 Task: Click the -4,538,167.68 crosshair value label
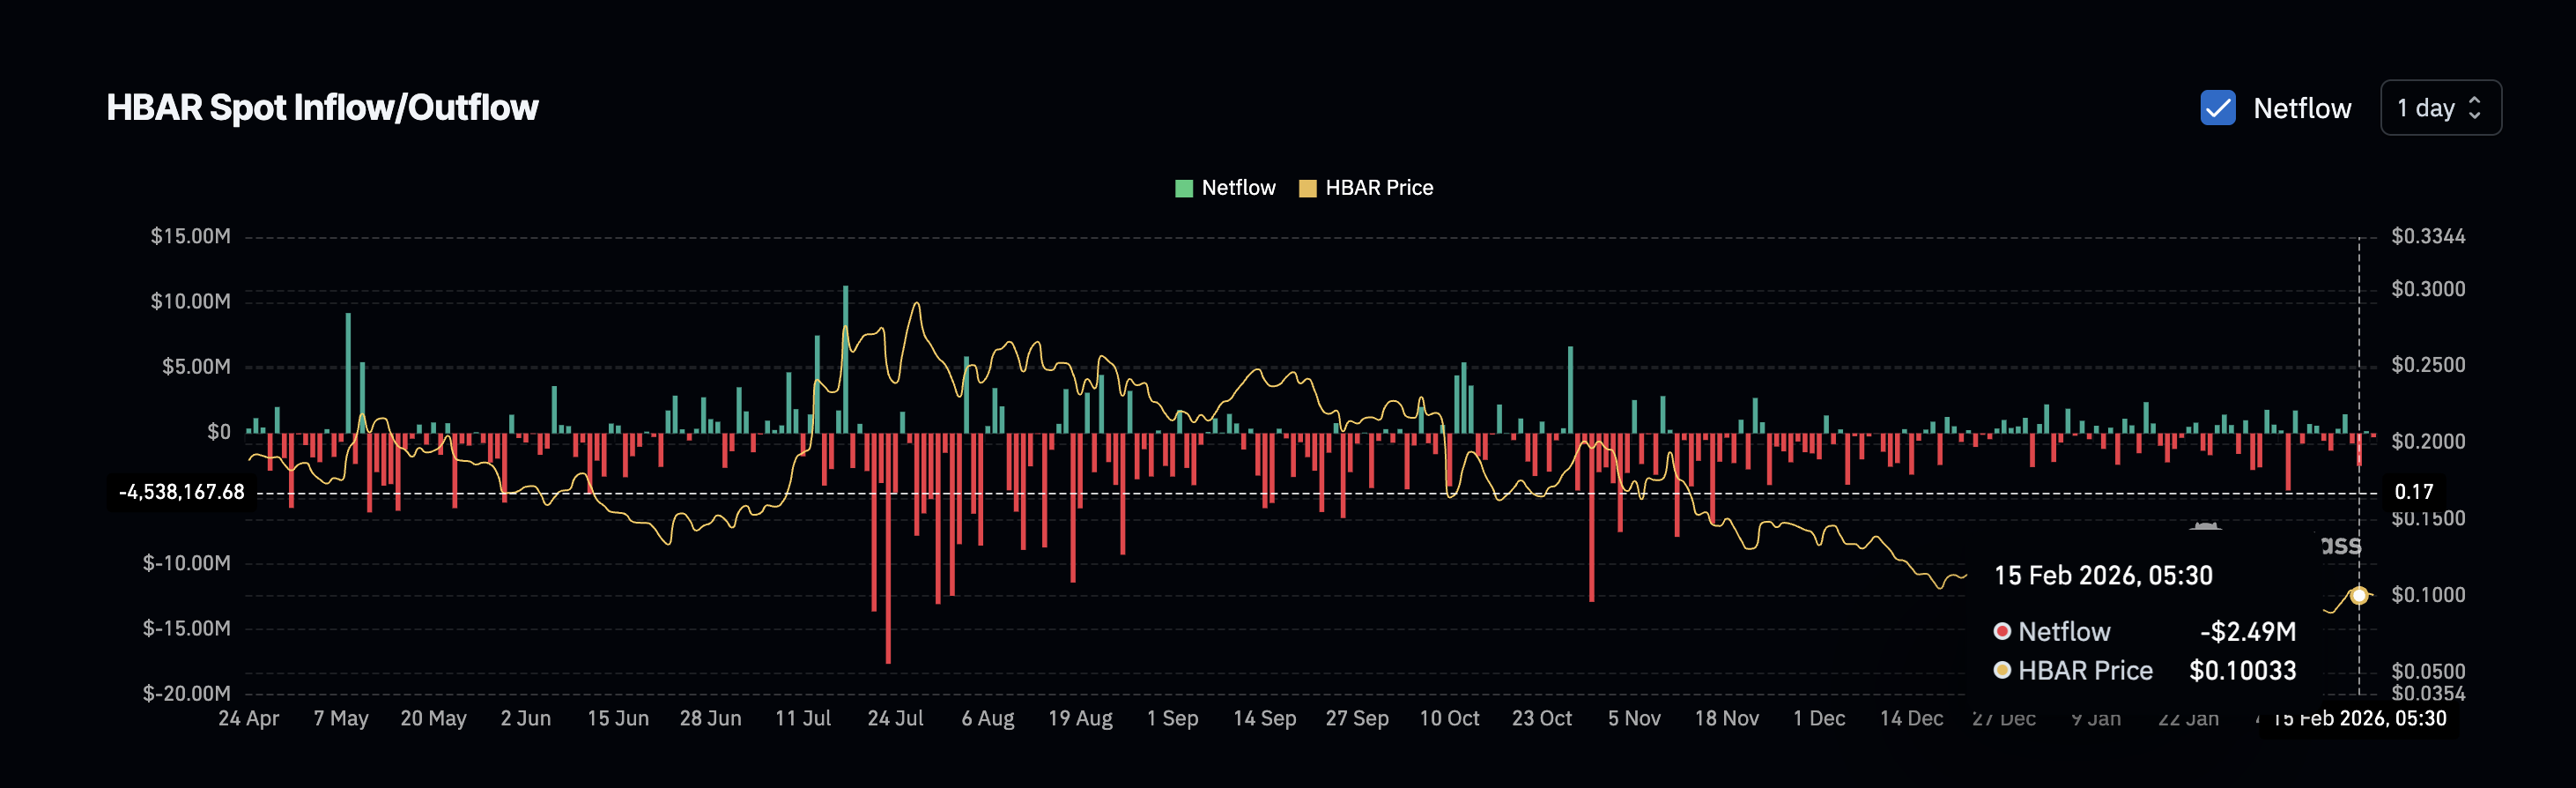[181, 492]
